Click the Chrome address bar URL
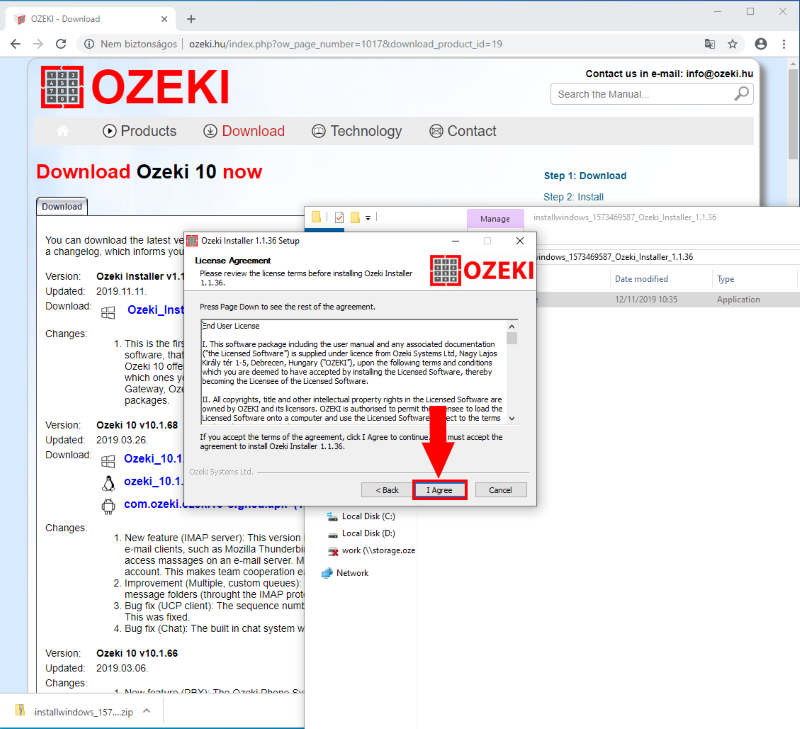This screenshot has width=800, height=729. tap(345, 44)
